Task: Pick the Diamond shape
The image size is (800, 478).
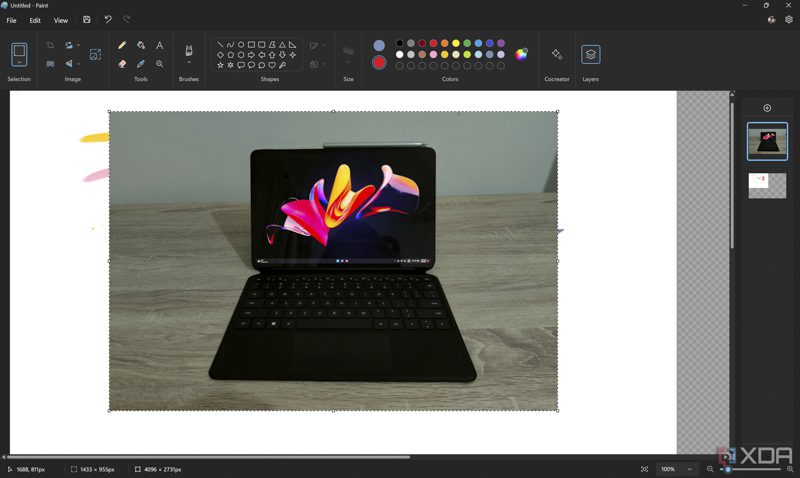Action: coord(220,55)
